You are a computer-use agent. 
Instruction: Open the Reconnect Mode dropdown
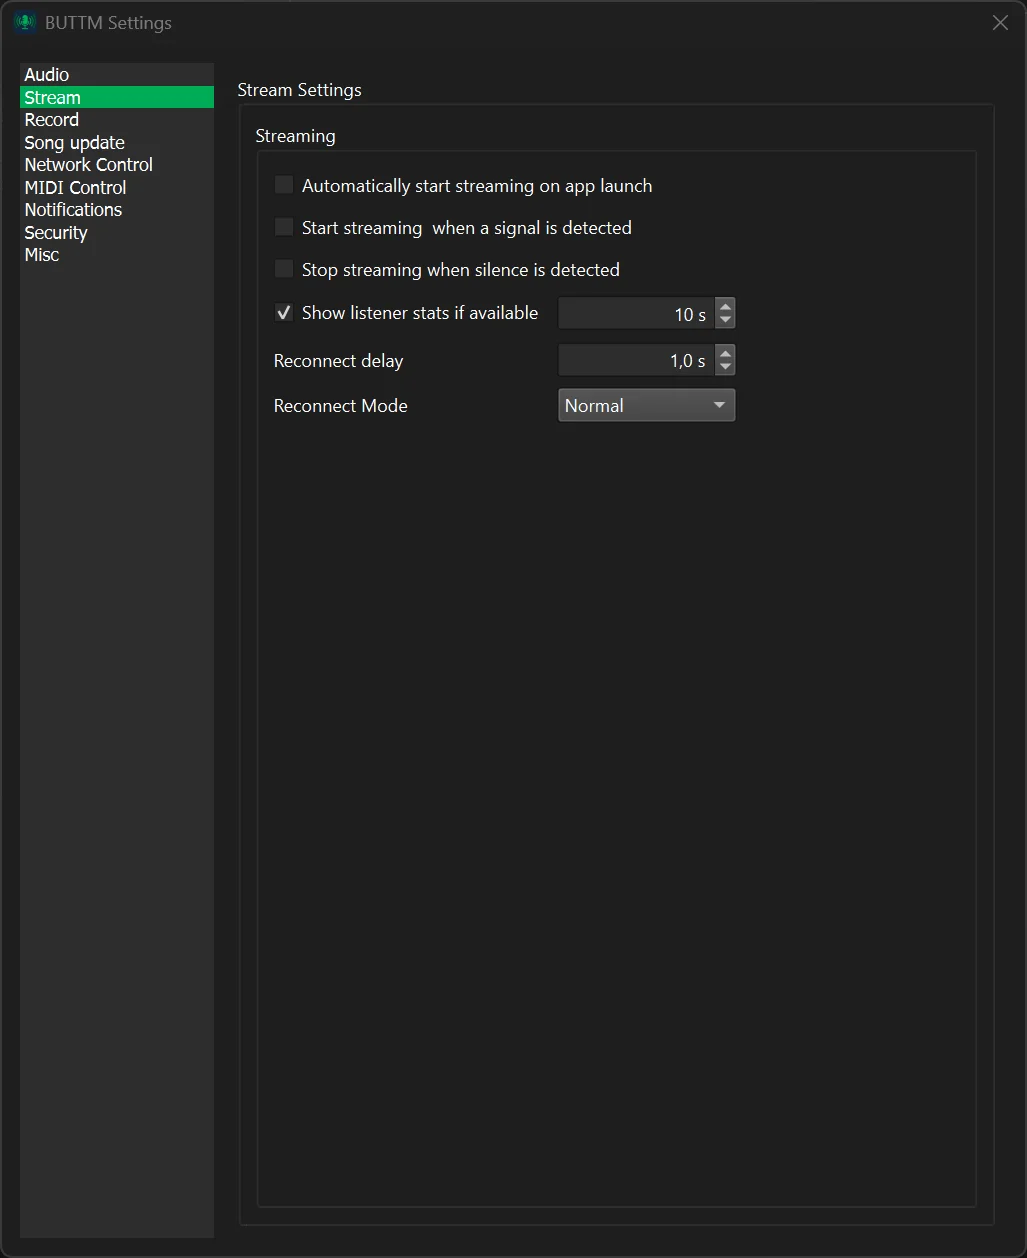[x=646, y=405]
